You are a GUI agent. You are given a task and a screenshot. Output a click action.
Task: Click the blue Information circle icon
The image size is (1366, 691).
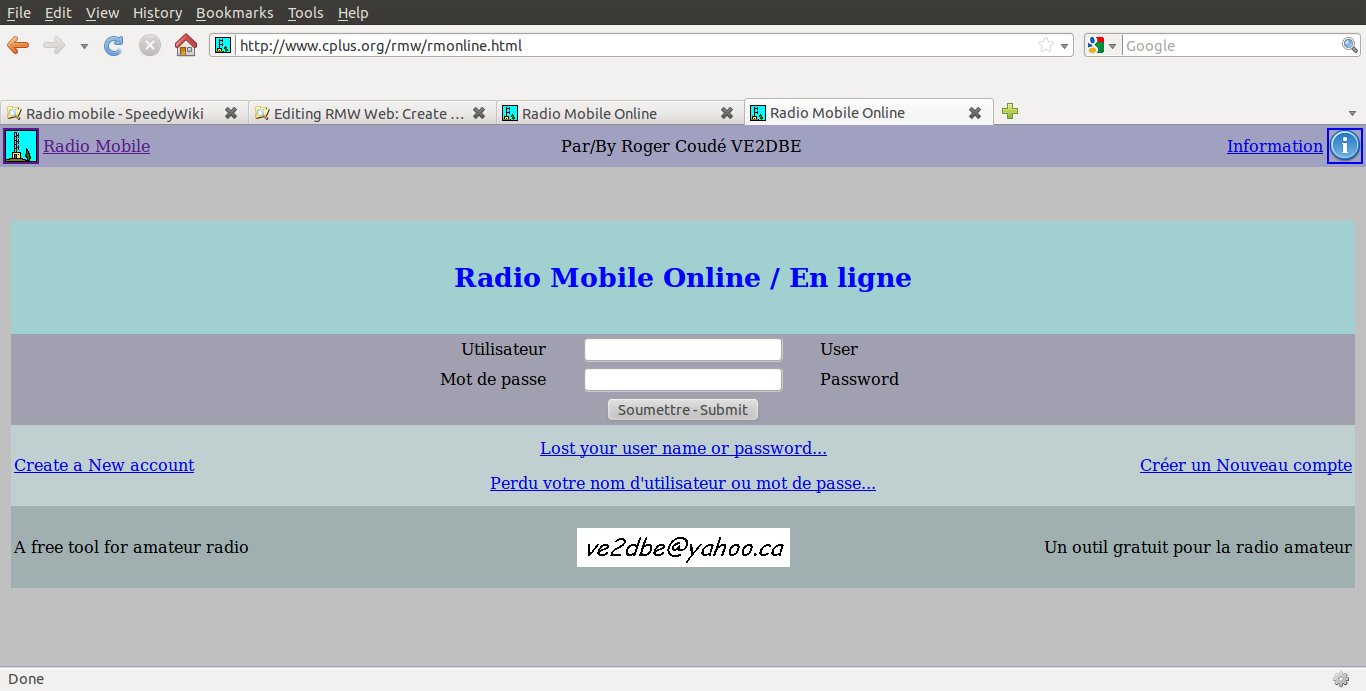(x=1345, y=146)
